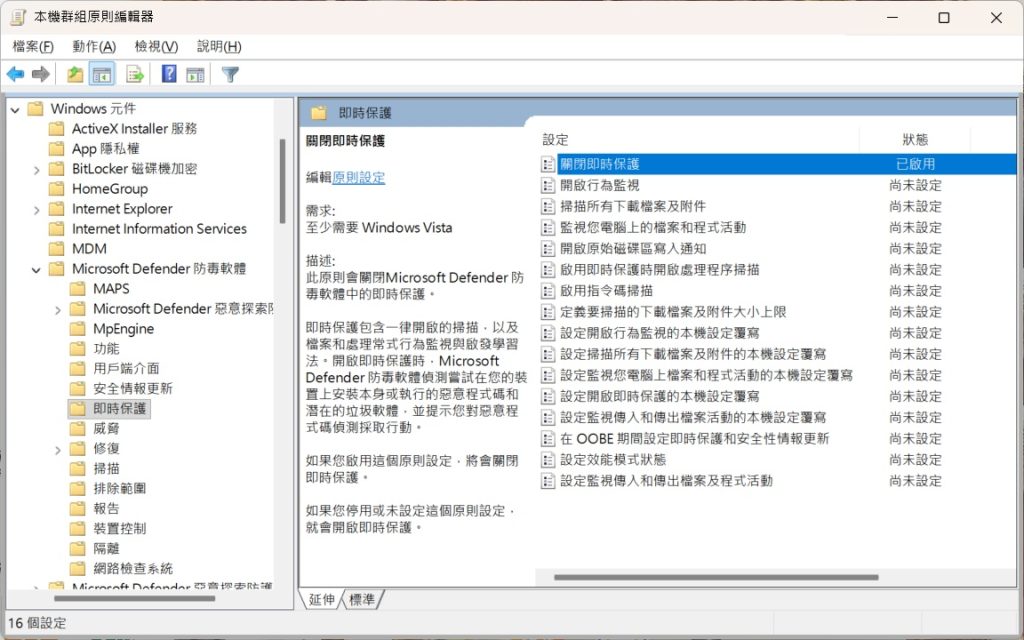This screenshot has height=640, width=1024.
Task: Select the 開啟行為監視 policy setting
Action: coord(599,185)
